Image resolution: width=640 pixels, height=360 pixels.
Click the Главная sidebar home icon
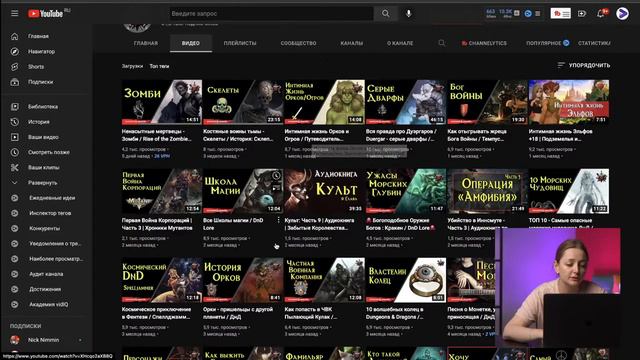click(15, 36)
